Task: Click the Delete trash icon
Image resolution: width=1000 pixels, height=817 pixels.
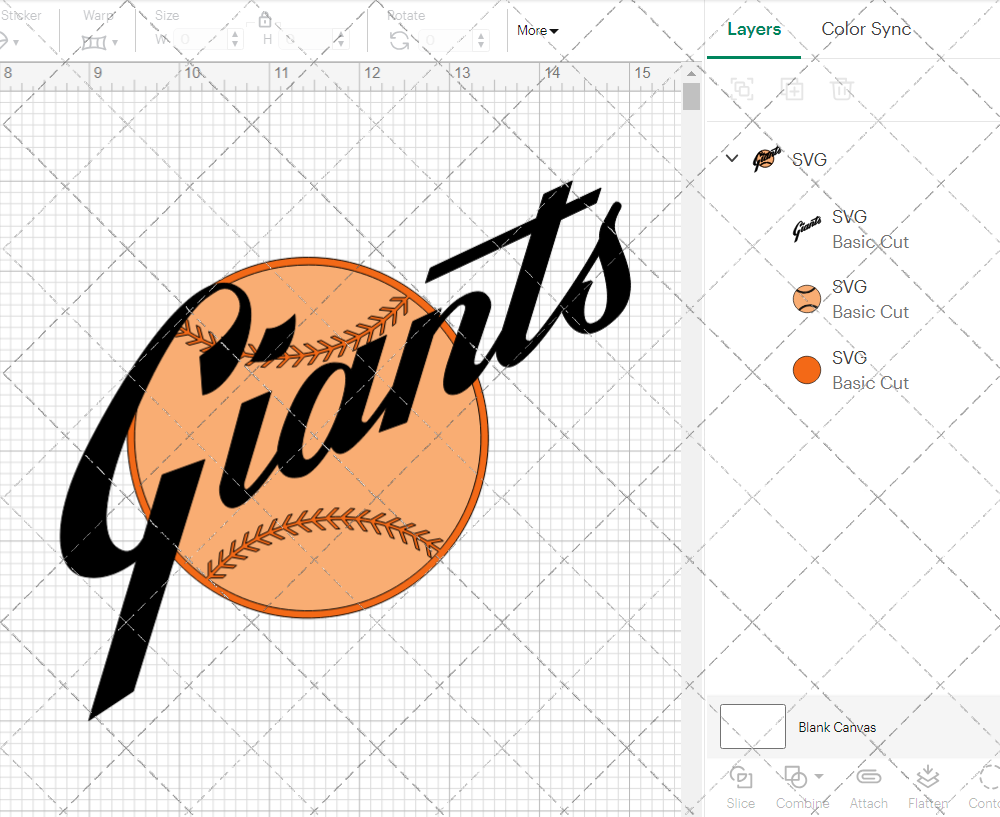Action: pos(842,89)
